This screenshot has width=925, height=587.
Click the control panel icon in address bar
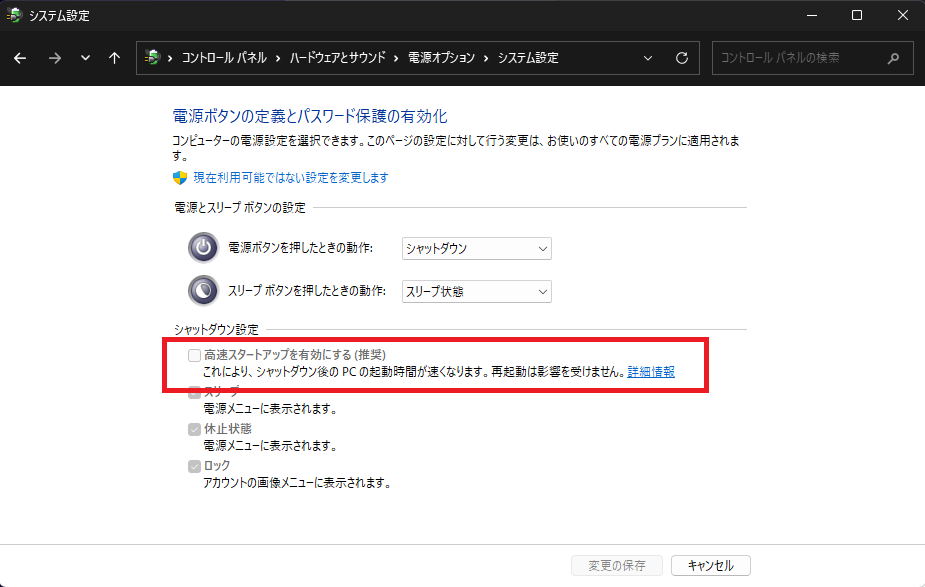tap(153, 58)
